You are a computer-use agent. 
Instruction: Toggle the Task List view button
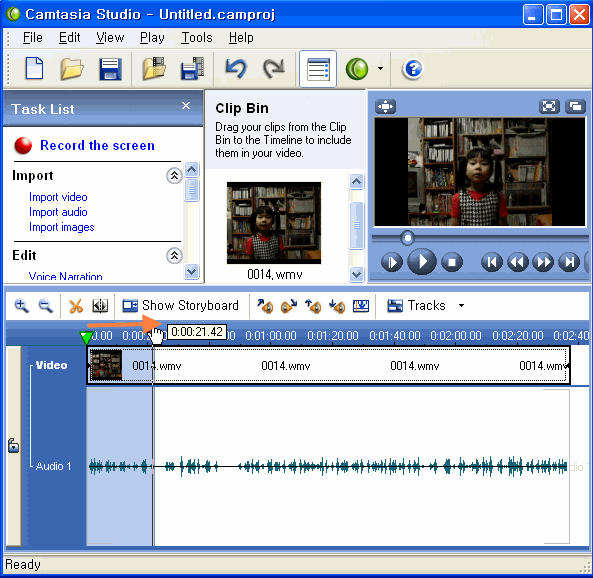tap(318, 69)
